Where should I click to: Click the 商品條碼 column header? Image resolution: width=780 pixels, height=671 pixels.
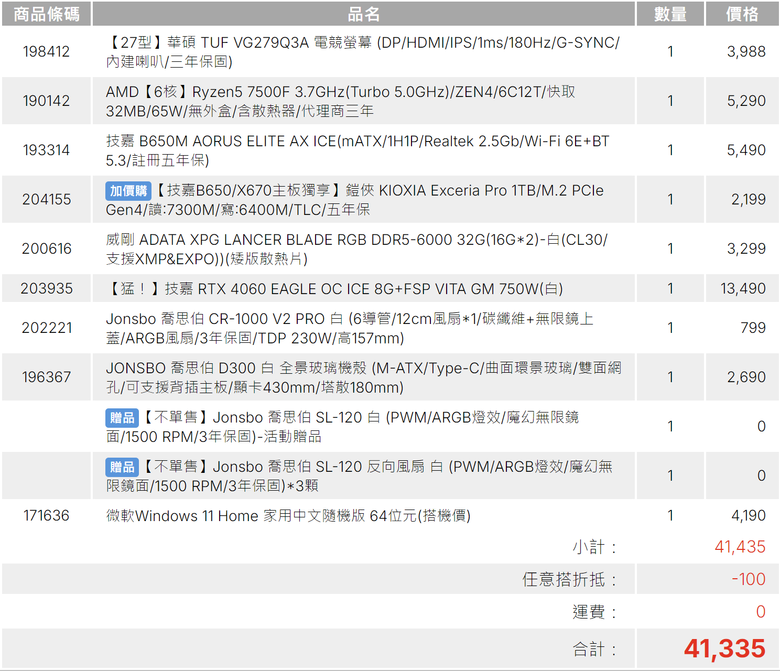[46, 14]
